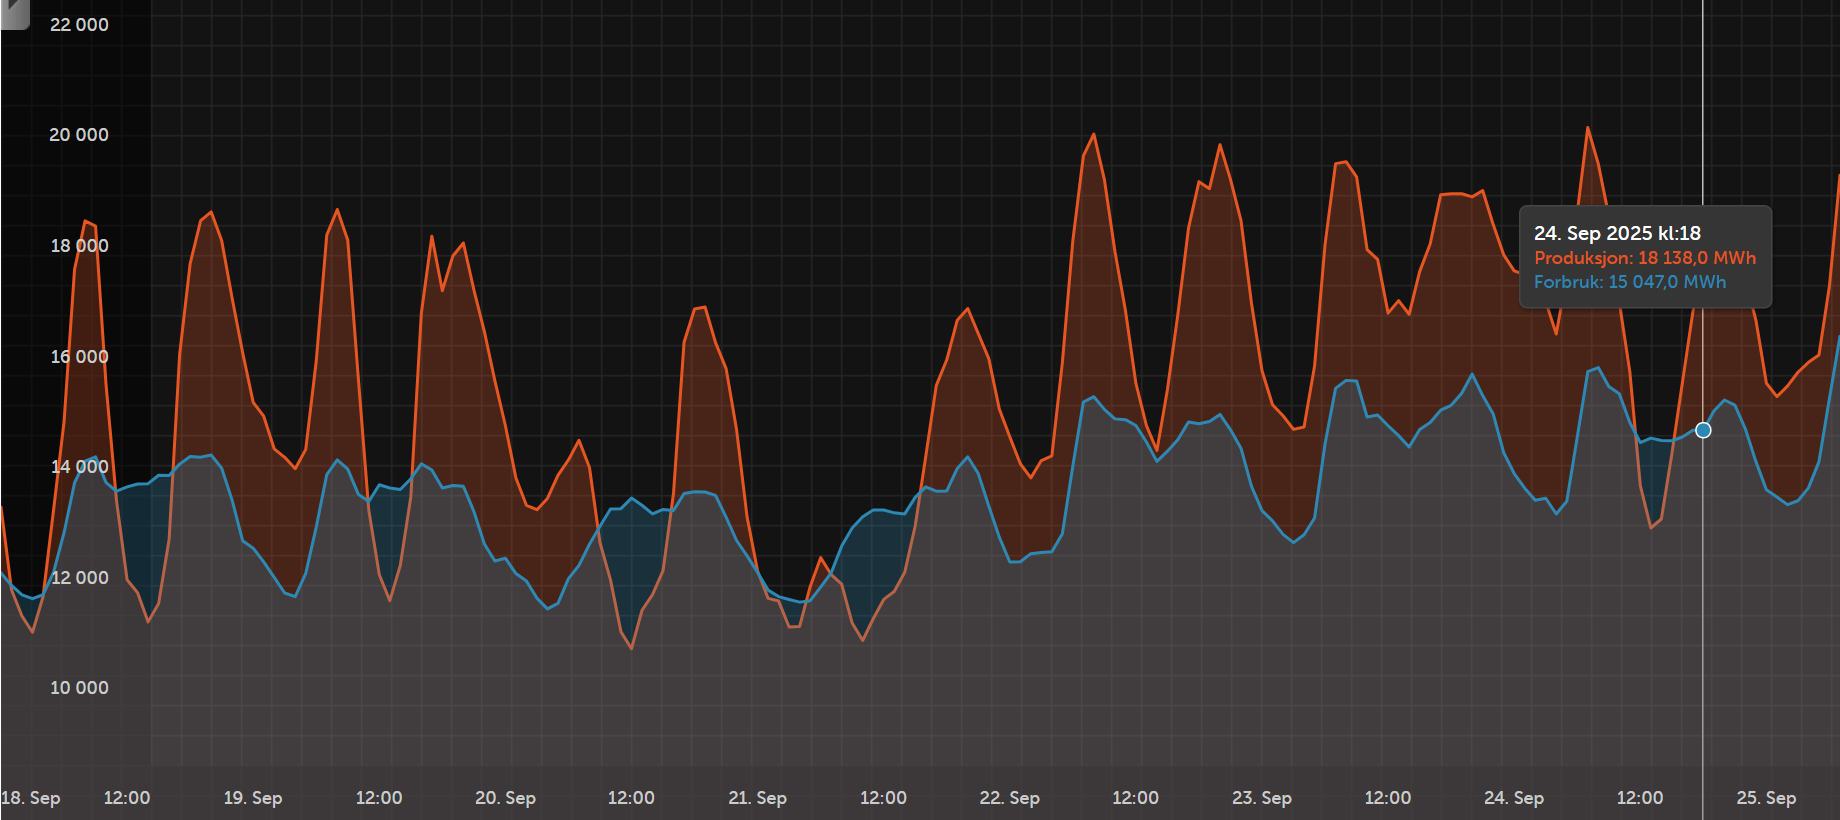Click '12:00' label between 18. Sep and 19. Sep
Image resolution: width=1840 pixels, height=820 pixels.
click(127, 798)
